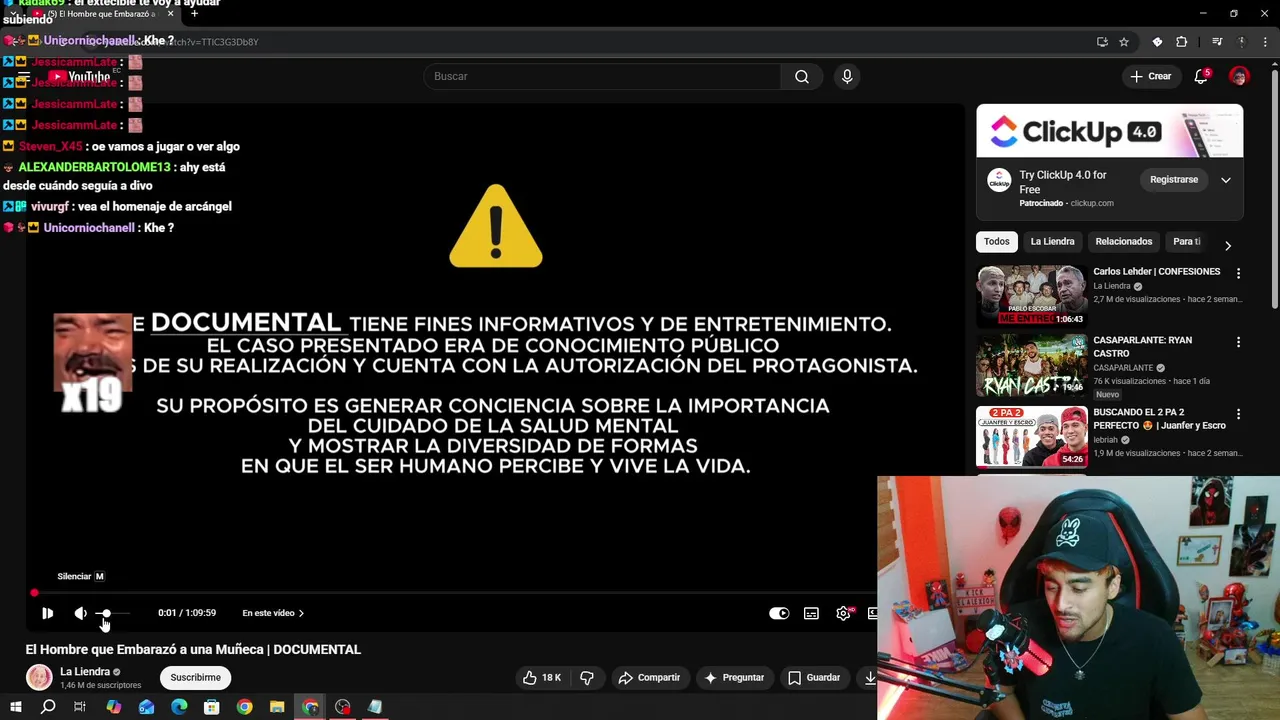Click the download arrow beside Guardar

(869, 677)
